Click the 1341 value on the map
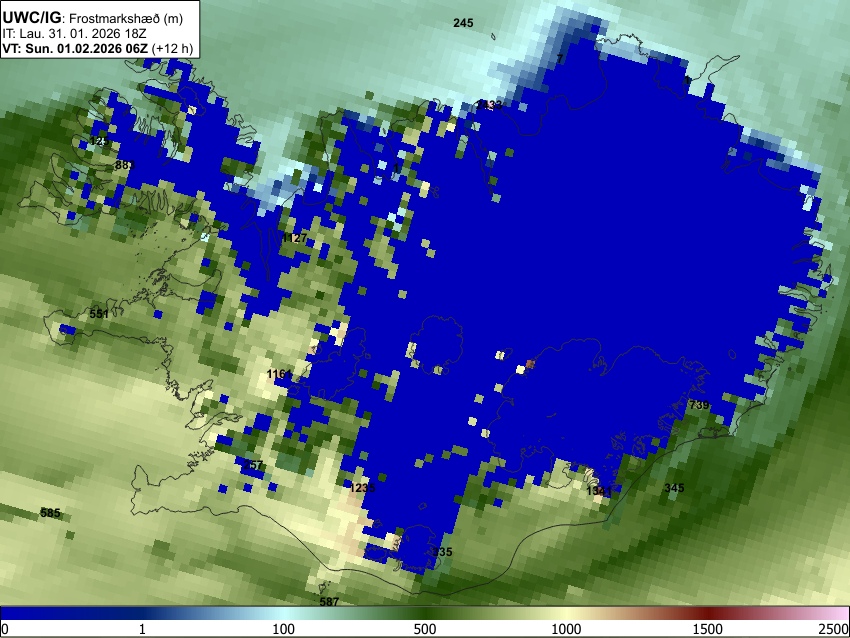Screen dimensions: 850x638 point(599,491)
